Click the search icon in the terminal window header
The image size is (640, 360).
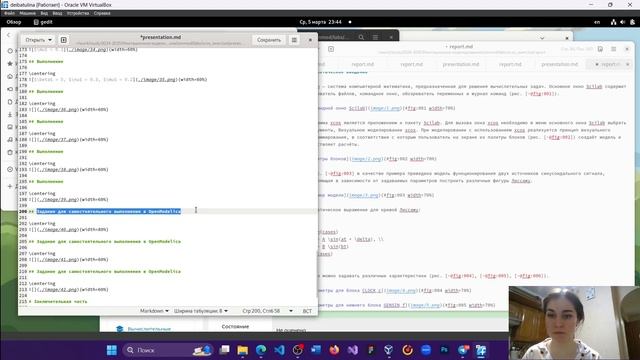(x=361, y=37)
